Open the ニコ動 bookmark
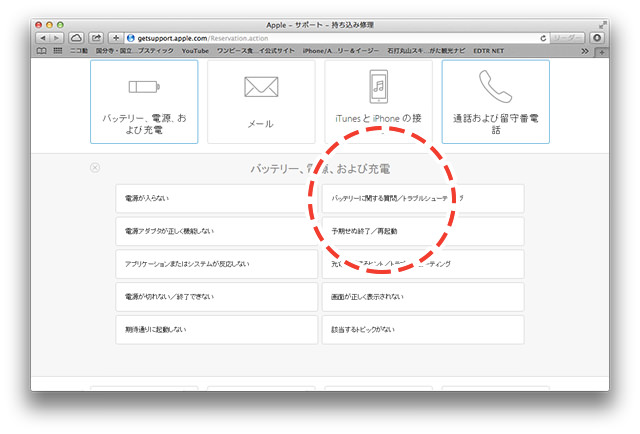This screenshot has height=434, width=640. [x=79, y=51]
